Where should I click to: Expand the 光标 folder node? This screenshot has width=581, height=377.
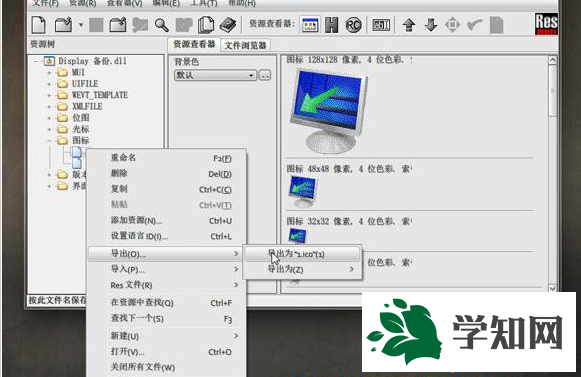tap(49, 129)
